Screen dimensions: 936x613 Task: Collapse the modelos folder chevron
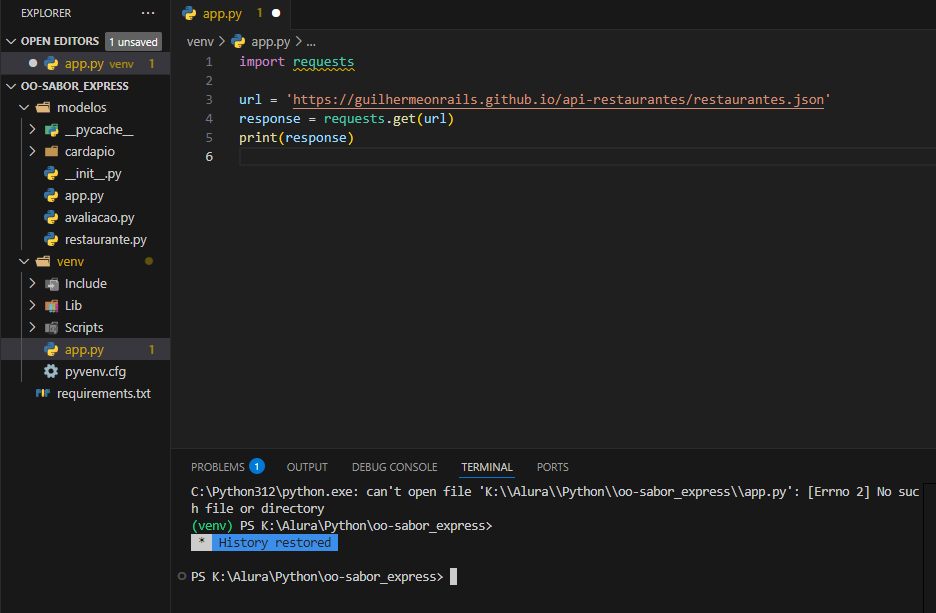(24, 107)
